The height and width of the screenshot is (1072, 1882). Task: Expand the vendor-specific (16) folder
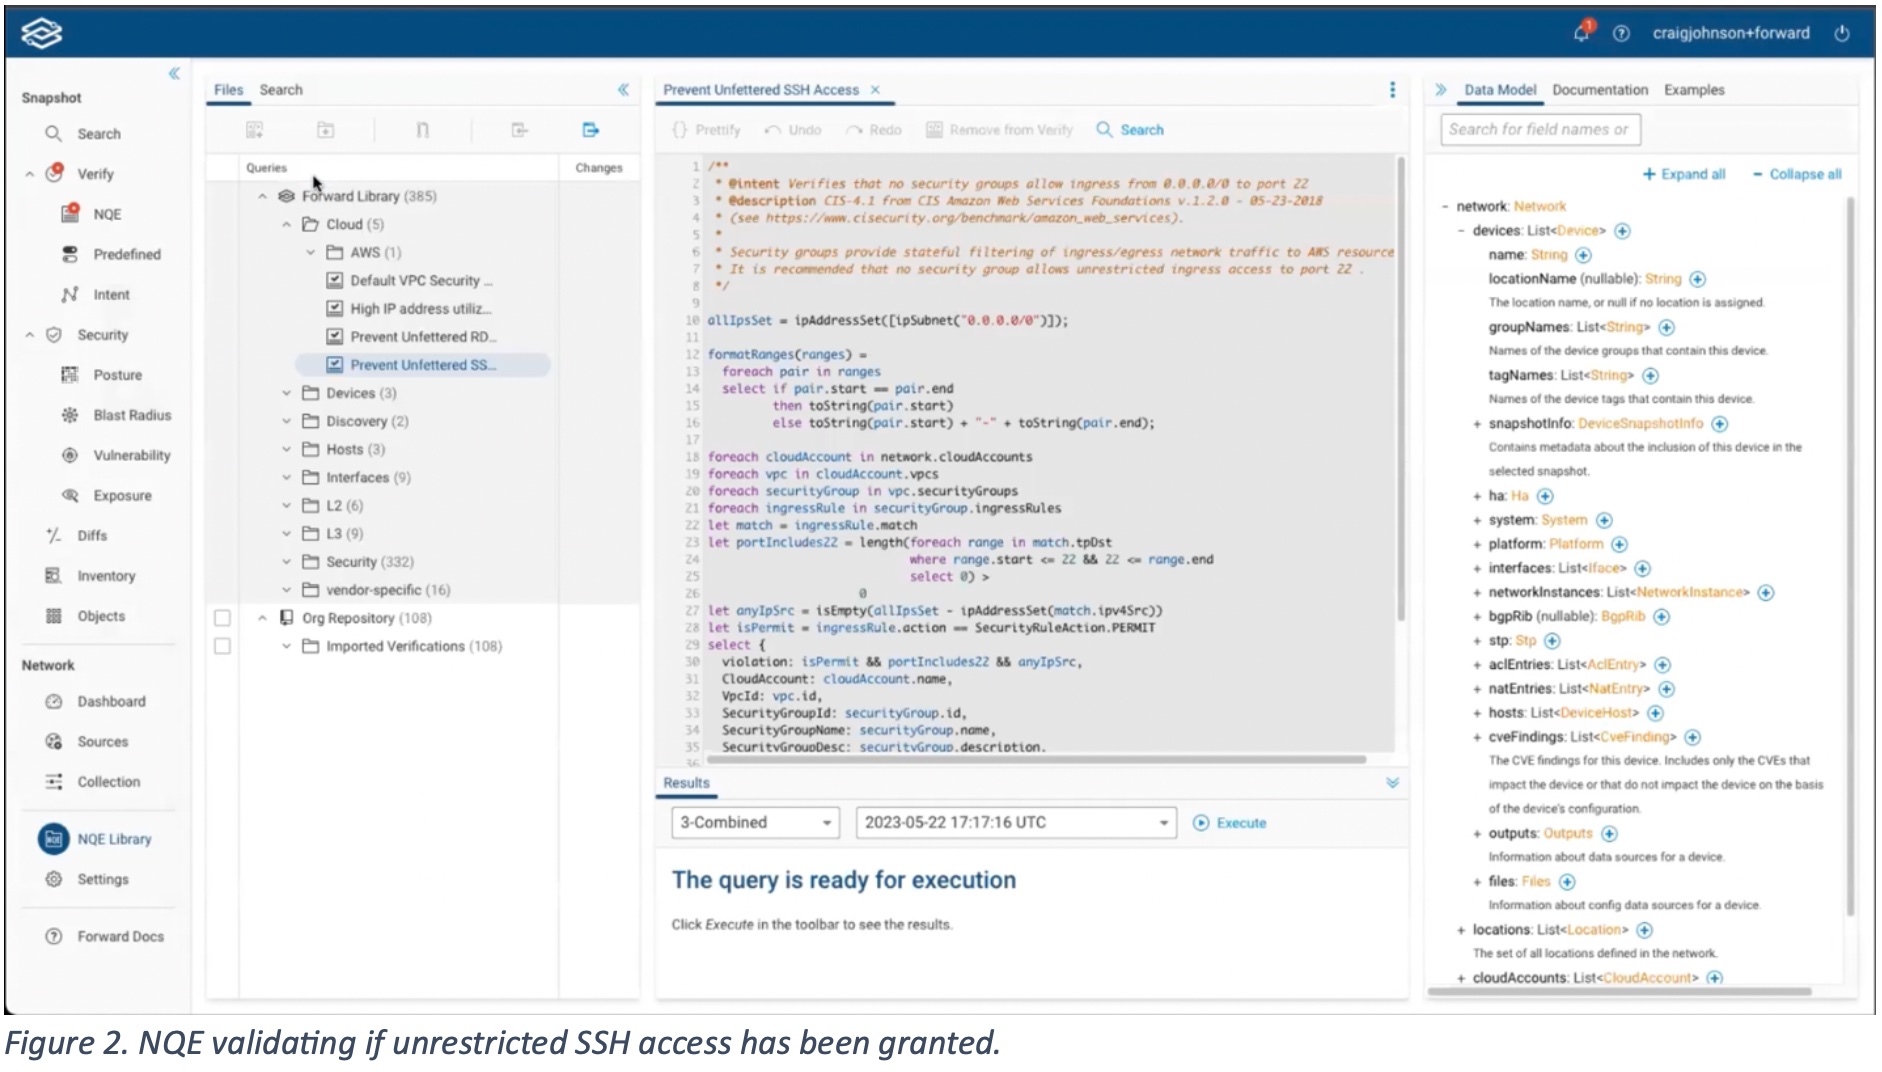(286, 590)
